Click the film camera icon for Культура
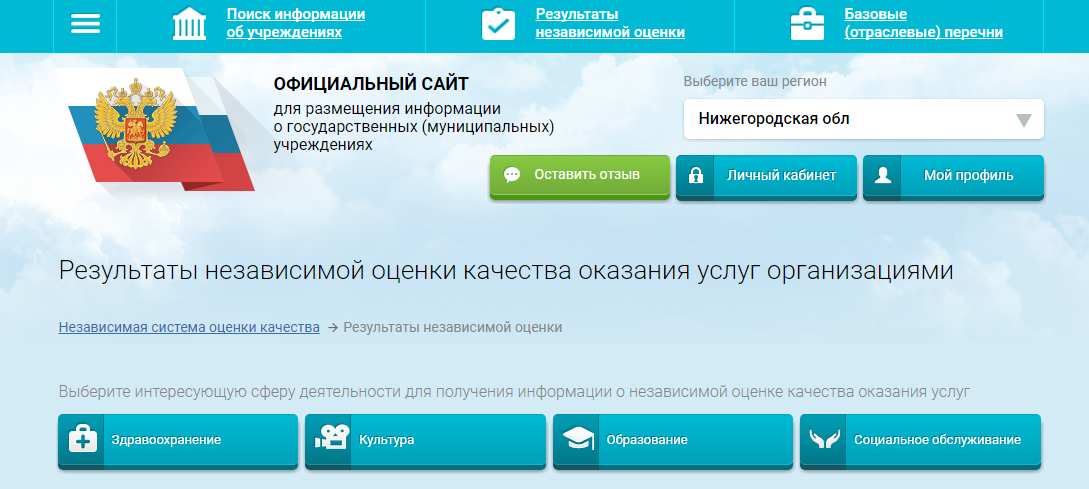Screen dimensions: 1089x489 pos(331,438)
